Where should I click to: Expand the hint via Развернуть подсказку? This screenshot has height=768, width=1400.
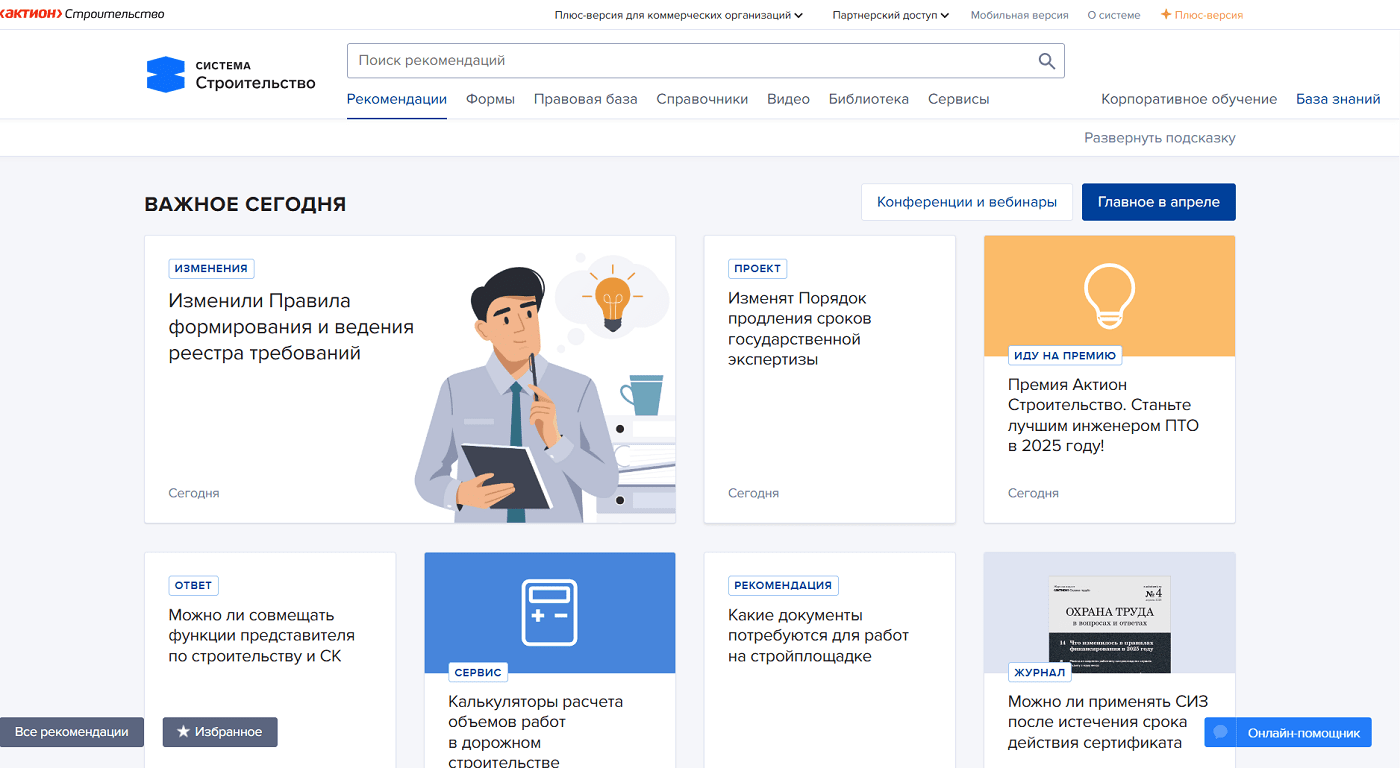1159,137
